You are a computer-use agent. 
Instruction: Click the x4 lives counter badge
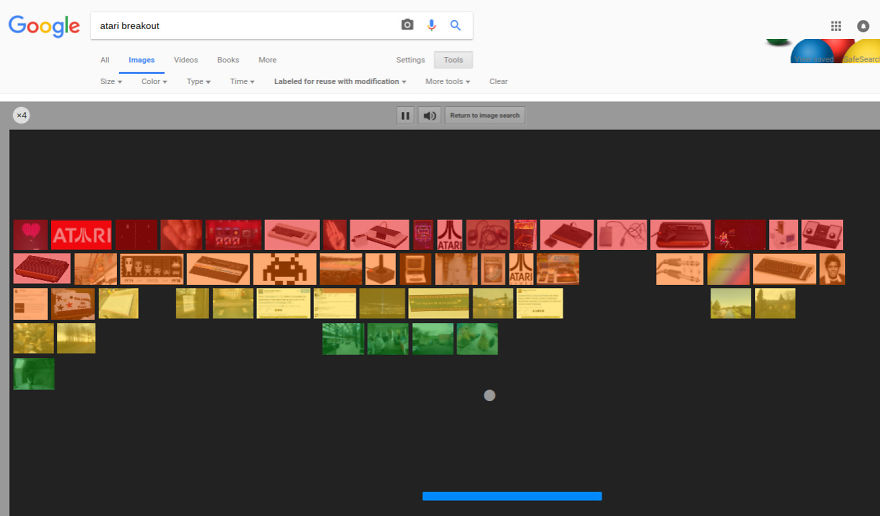(21, 116)
